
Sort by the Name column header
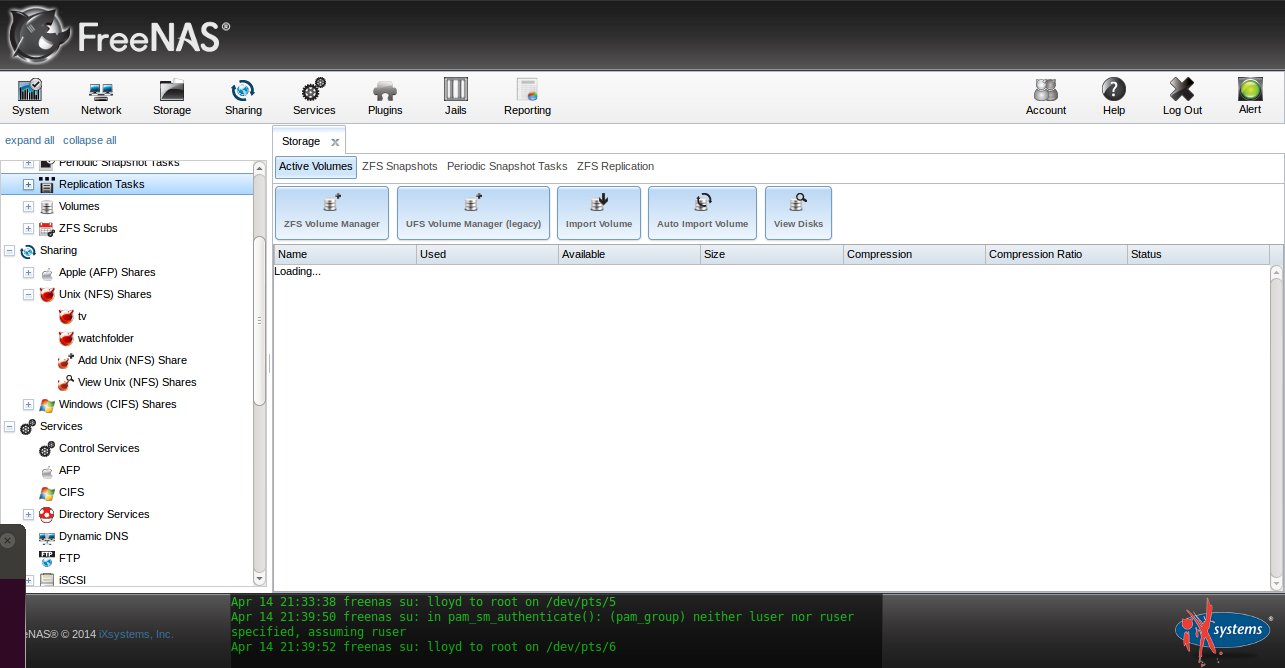coord(345,254)
